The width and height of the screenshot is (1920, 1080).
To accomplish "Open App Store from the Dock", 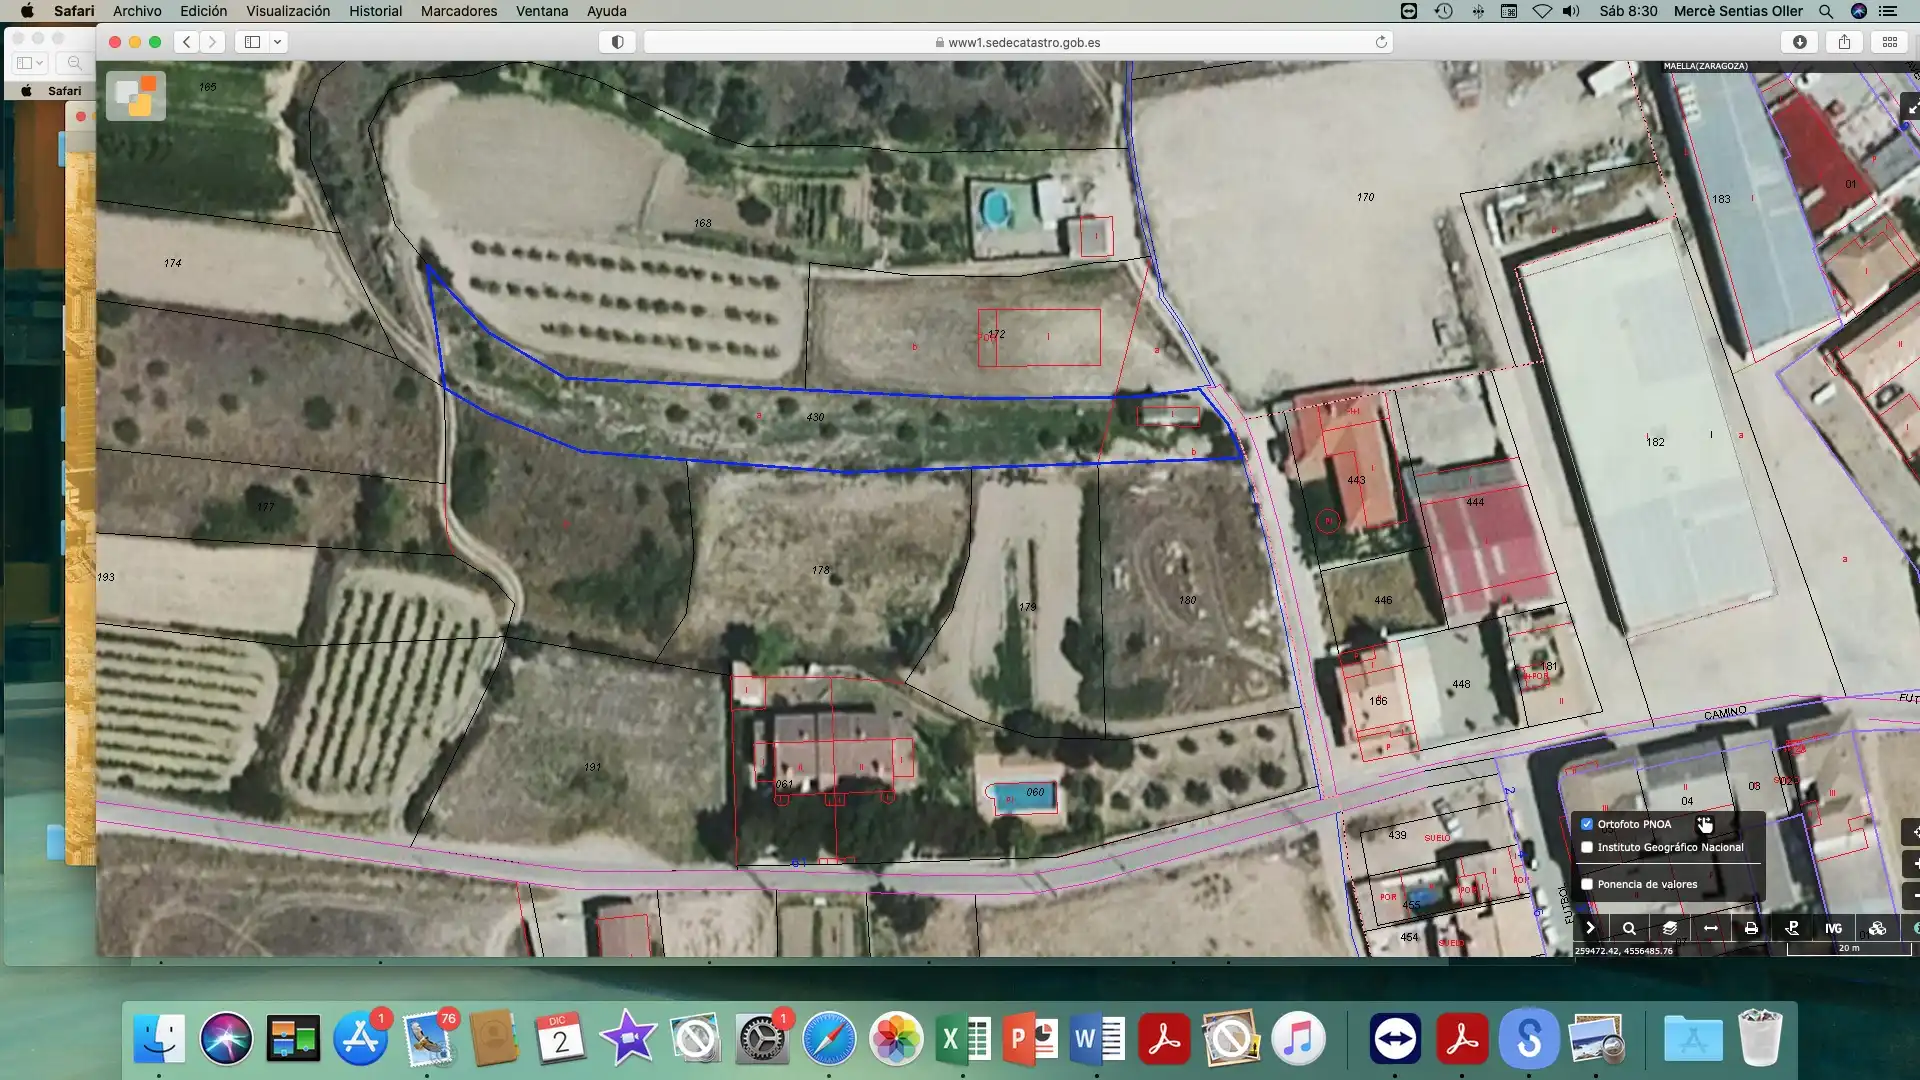I will tap(360, 1039).
